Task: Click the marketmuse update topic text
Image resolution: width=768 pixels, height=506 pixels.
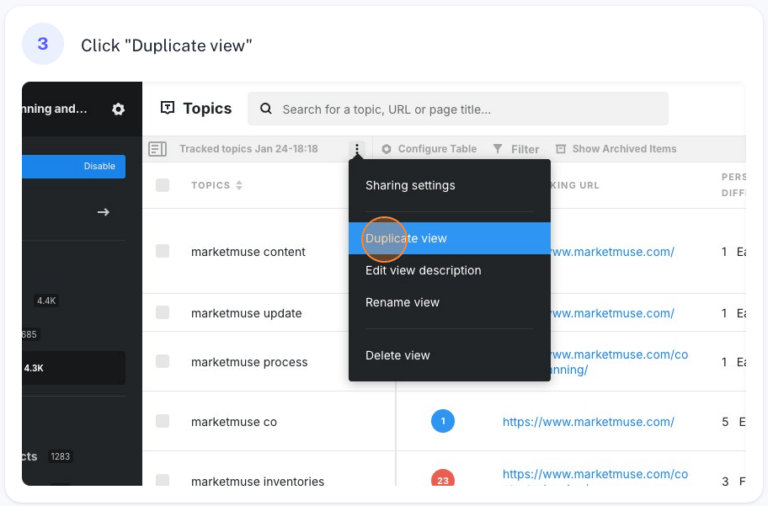Action: coord(246,313)
